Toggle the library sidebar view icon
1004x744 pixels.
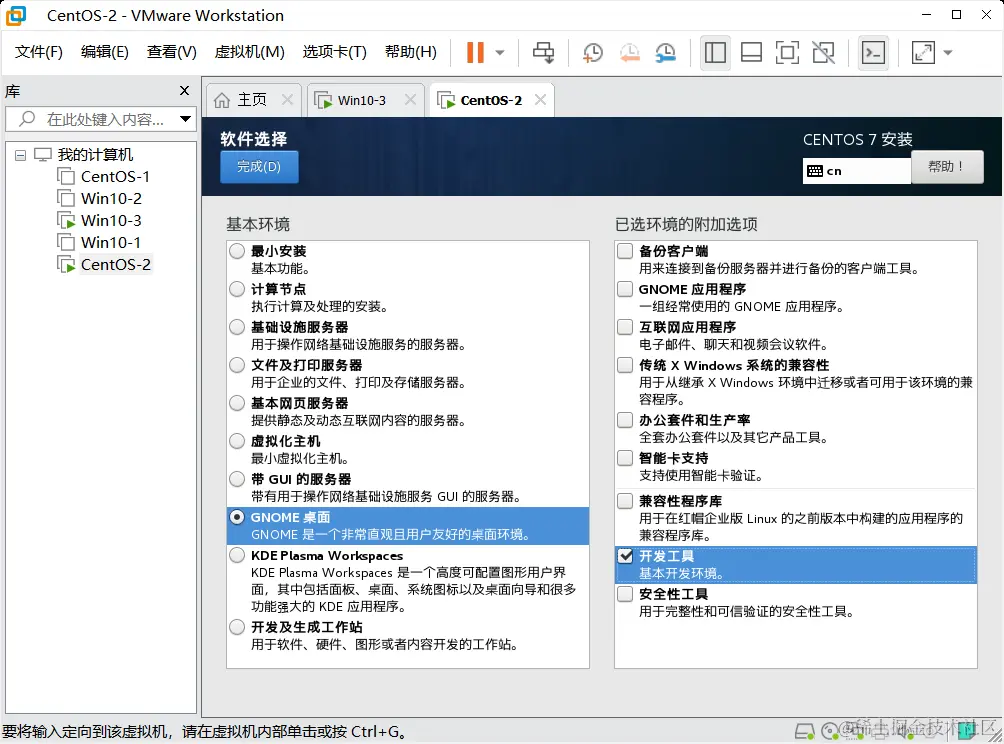coord(715,53)
